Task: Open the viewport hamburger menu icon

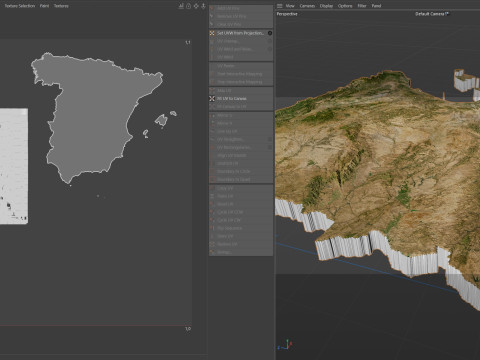Action: coord(280,6)
